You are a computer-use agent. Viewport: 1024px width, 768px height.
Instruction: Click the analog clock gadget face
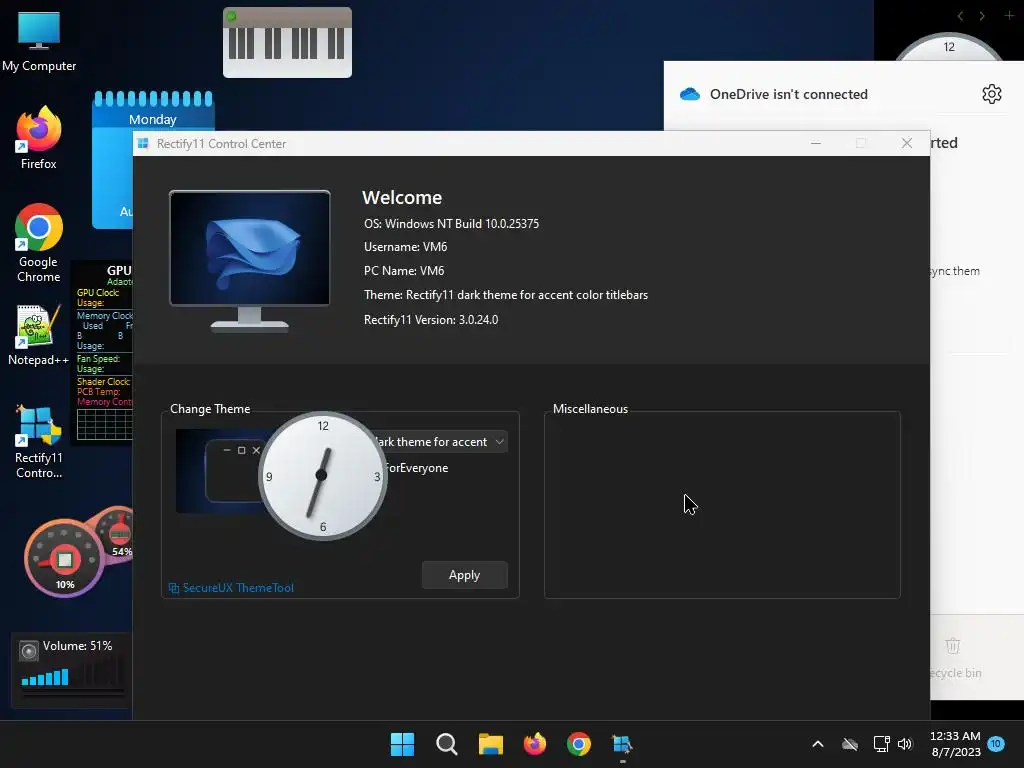pyautogui.click(x=323, y=475)
